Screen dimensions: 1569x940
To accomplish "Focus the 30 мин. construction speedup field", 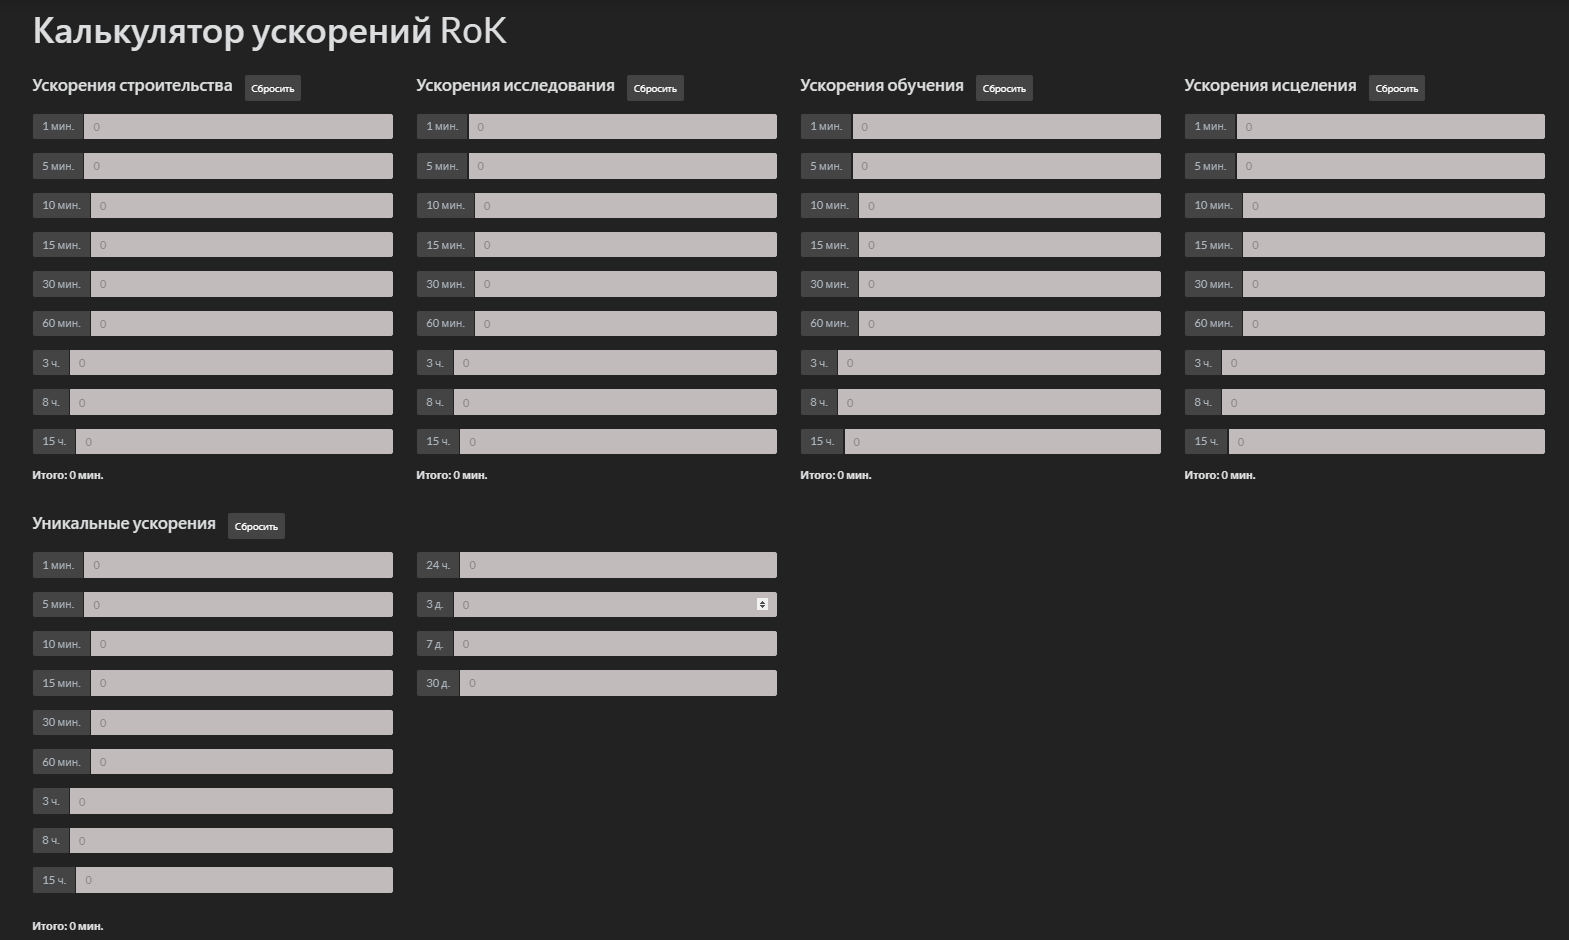I will click(242, 284).
